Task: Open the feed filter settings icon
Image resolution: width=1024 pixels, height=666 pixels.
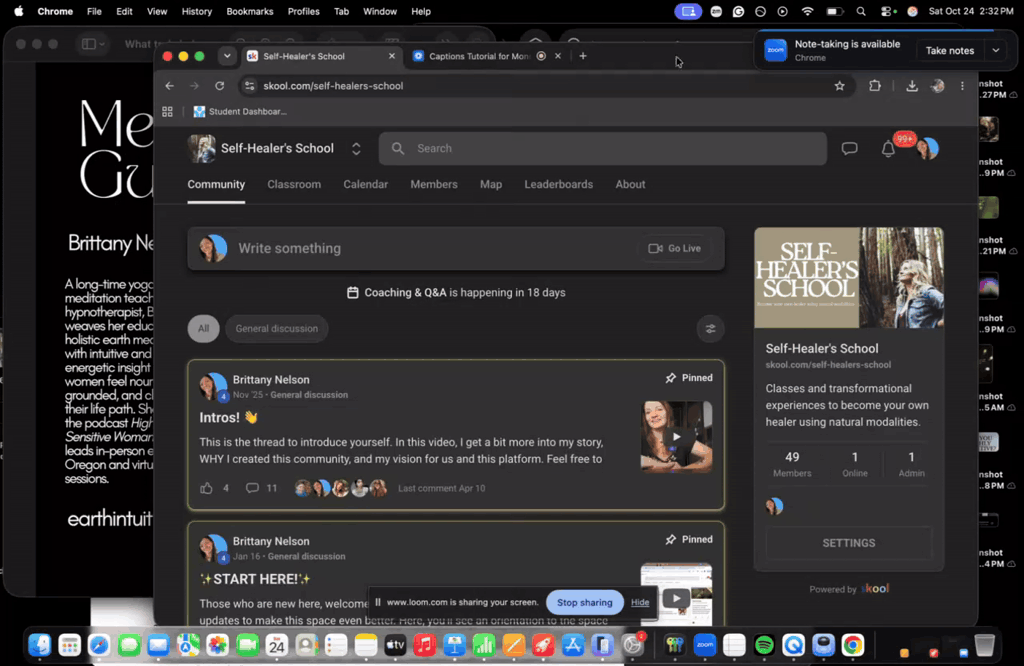Action: [711, 329]
